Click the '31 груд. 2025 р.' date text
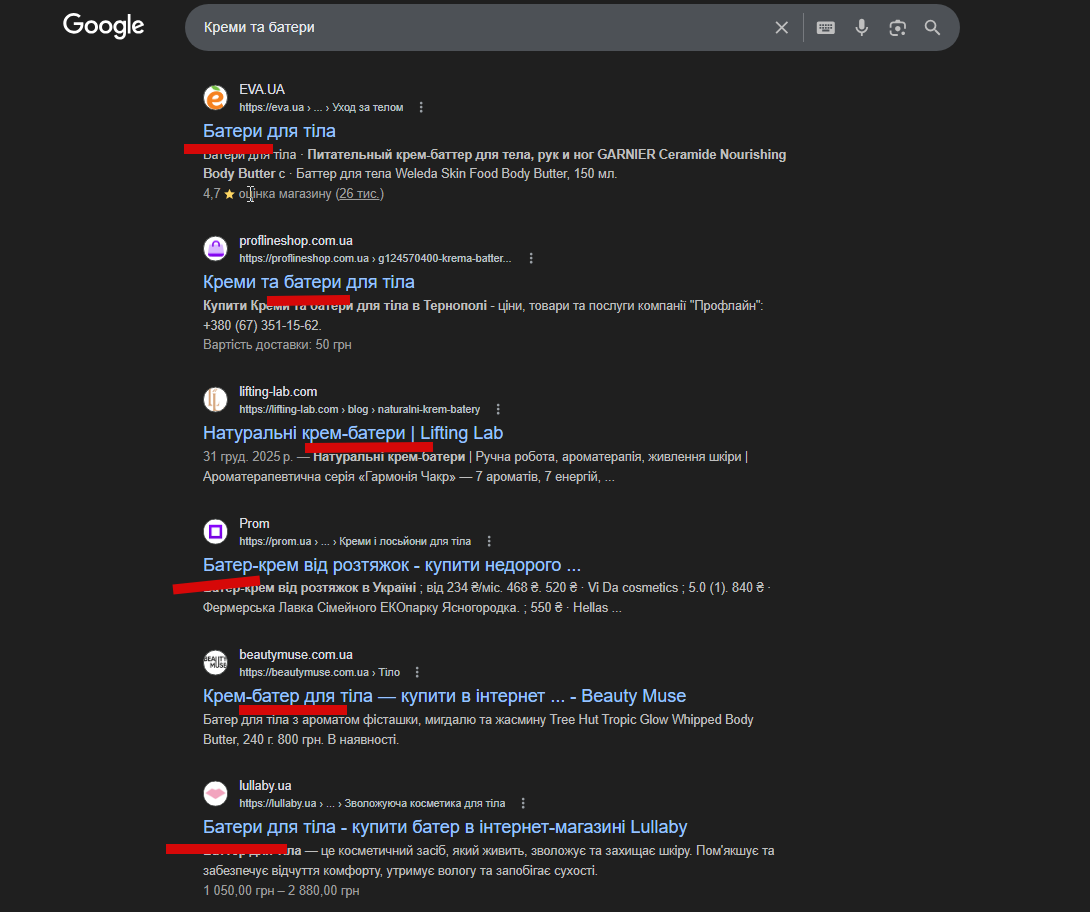Image resolution: width=1090 pixels, height=912 pixels. pyautogui.click(x=247, y=457)
